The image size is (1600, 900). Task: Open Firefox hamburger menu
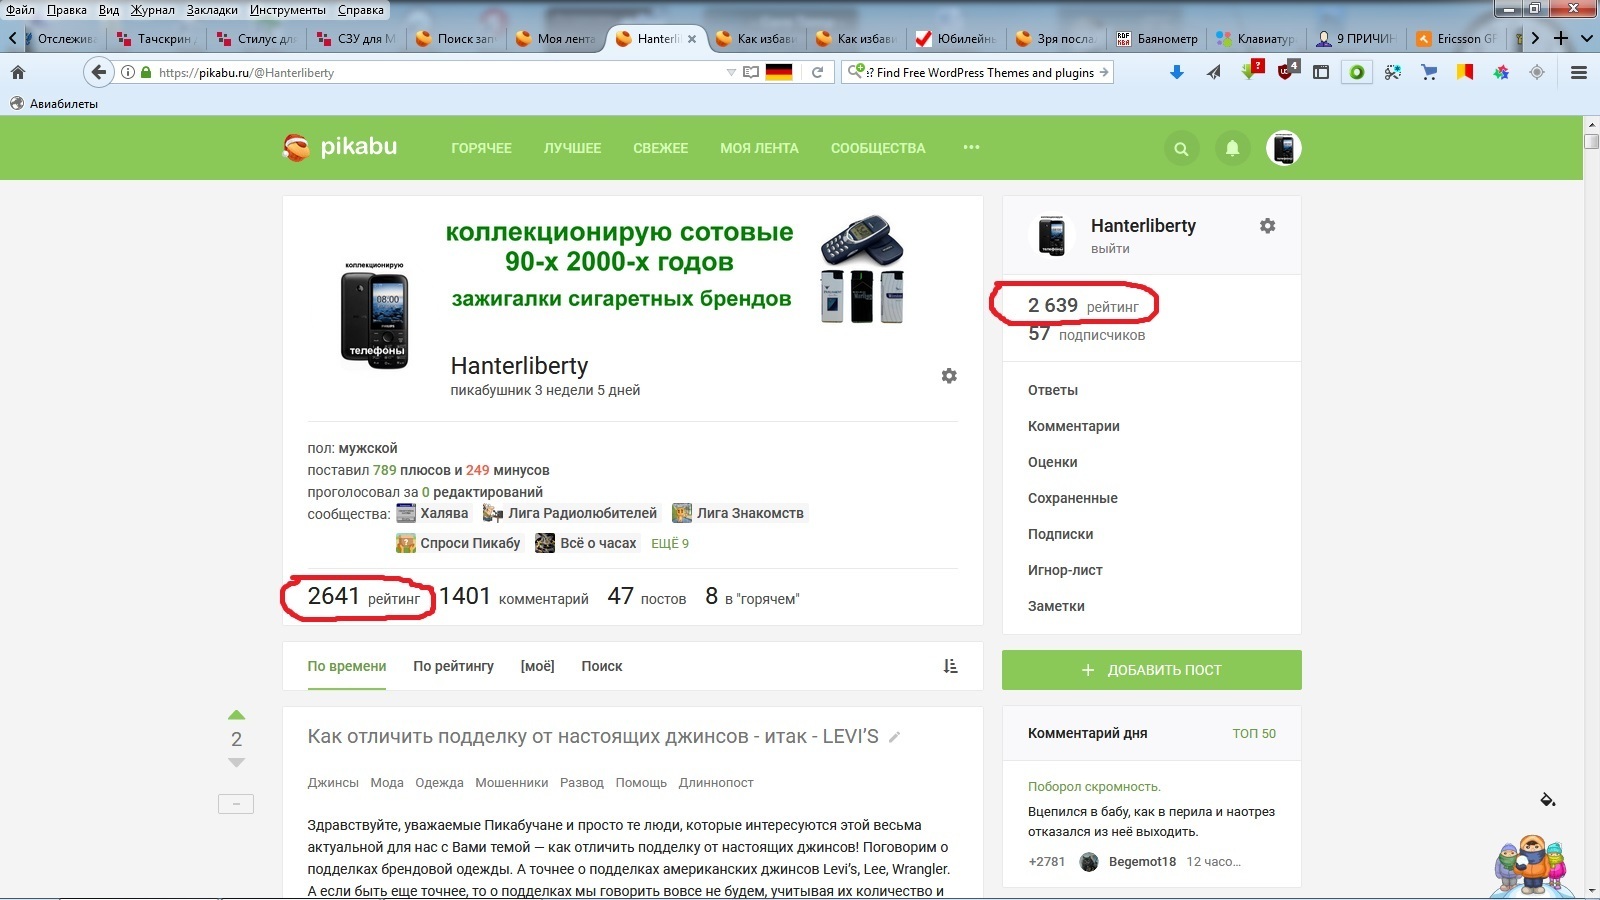pos(1579,72)
